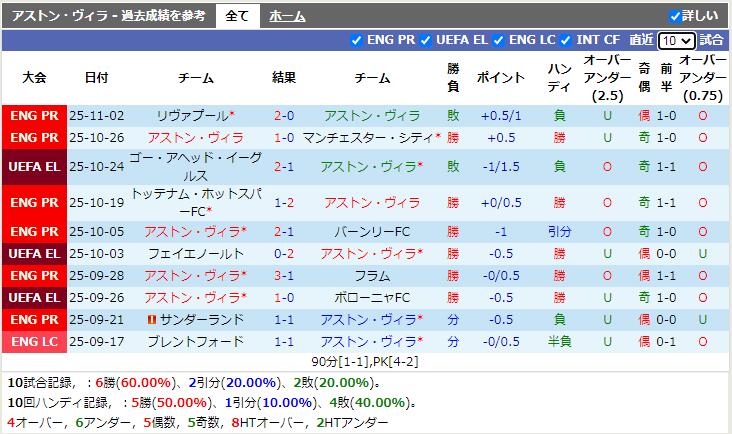Open the 直近 match count dropdown
Viewport: 732px width, 434px height.
coord(677,40)
